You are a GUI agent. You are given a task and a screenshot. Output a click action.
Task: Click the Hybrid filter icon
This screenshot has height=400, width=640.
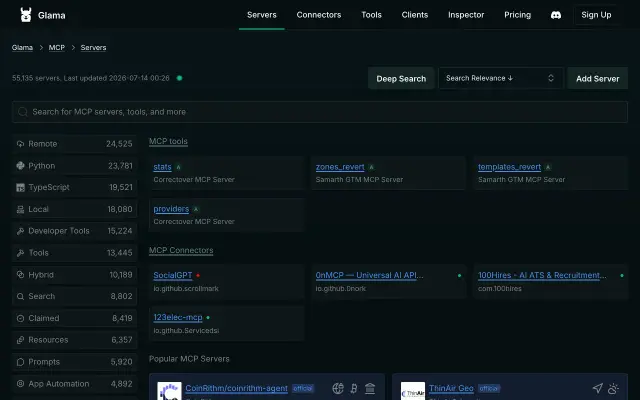(x=20, y=275)
